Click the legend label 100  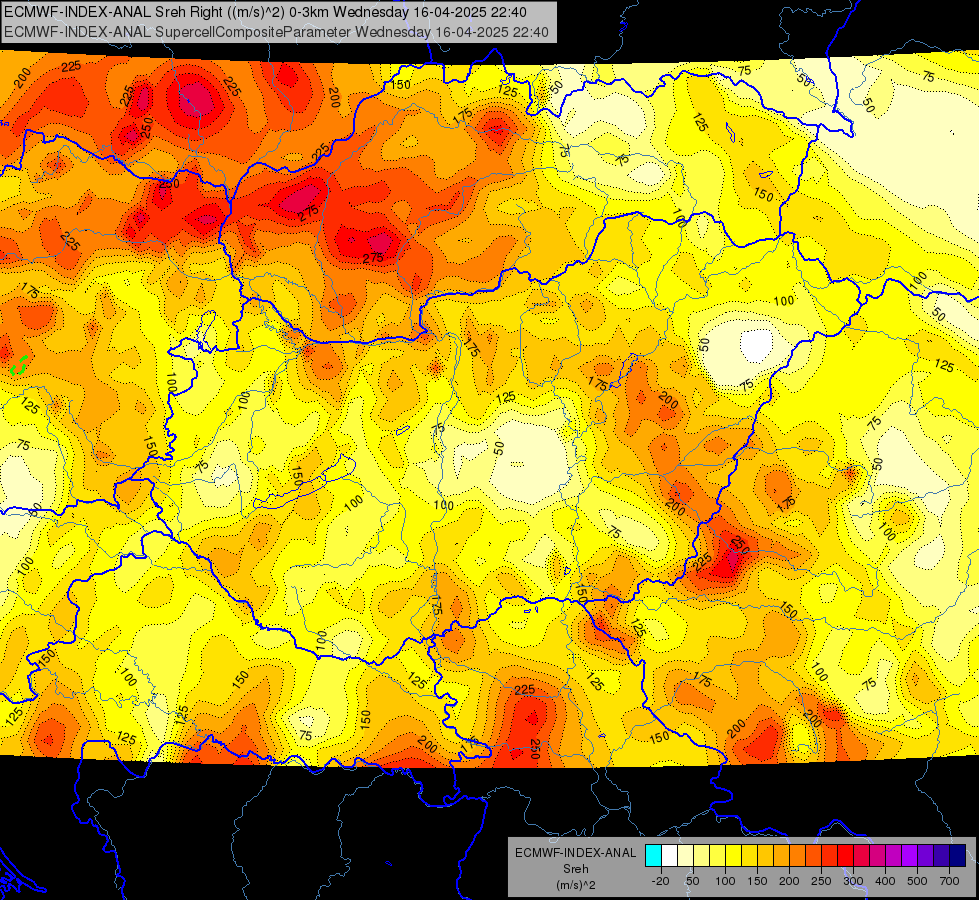click(725, 881)
